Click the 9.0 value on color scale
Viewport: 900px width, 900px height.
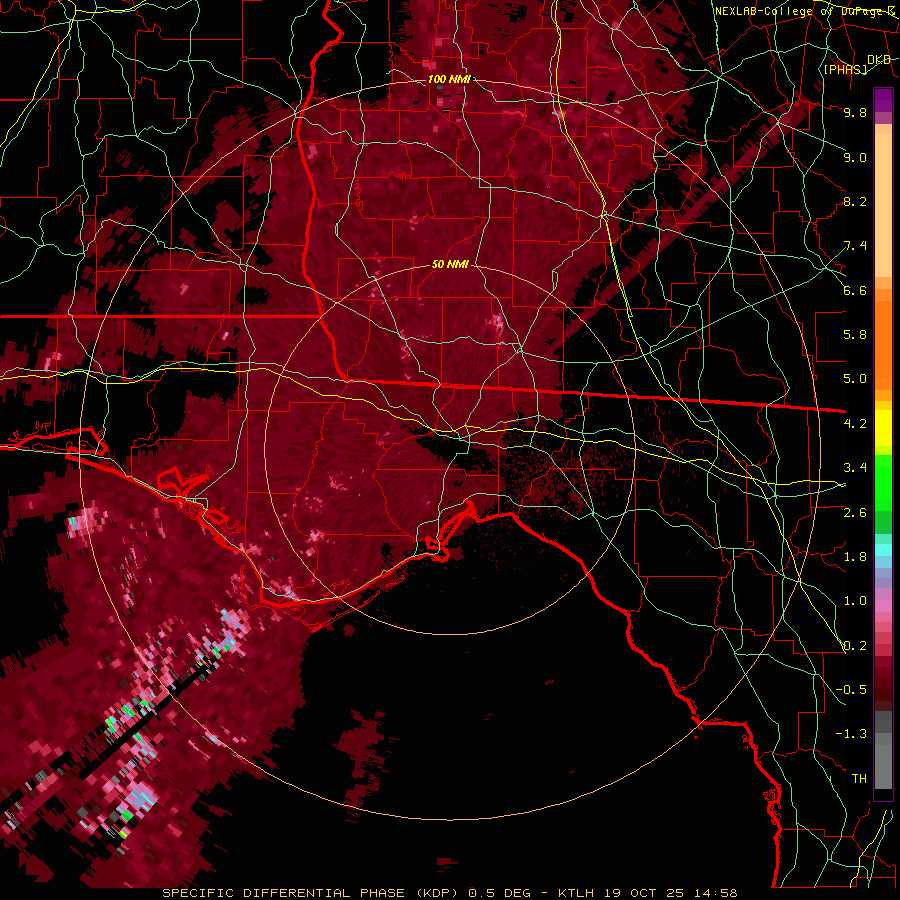(x=855, y=157)
